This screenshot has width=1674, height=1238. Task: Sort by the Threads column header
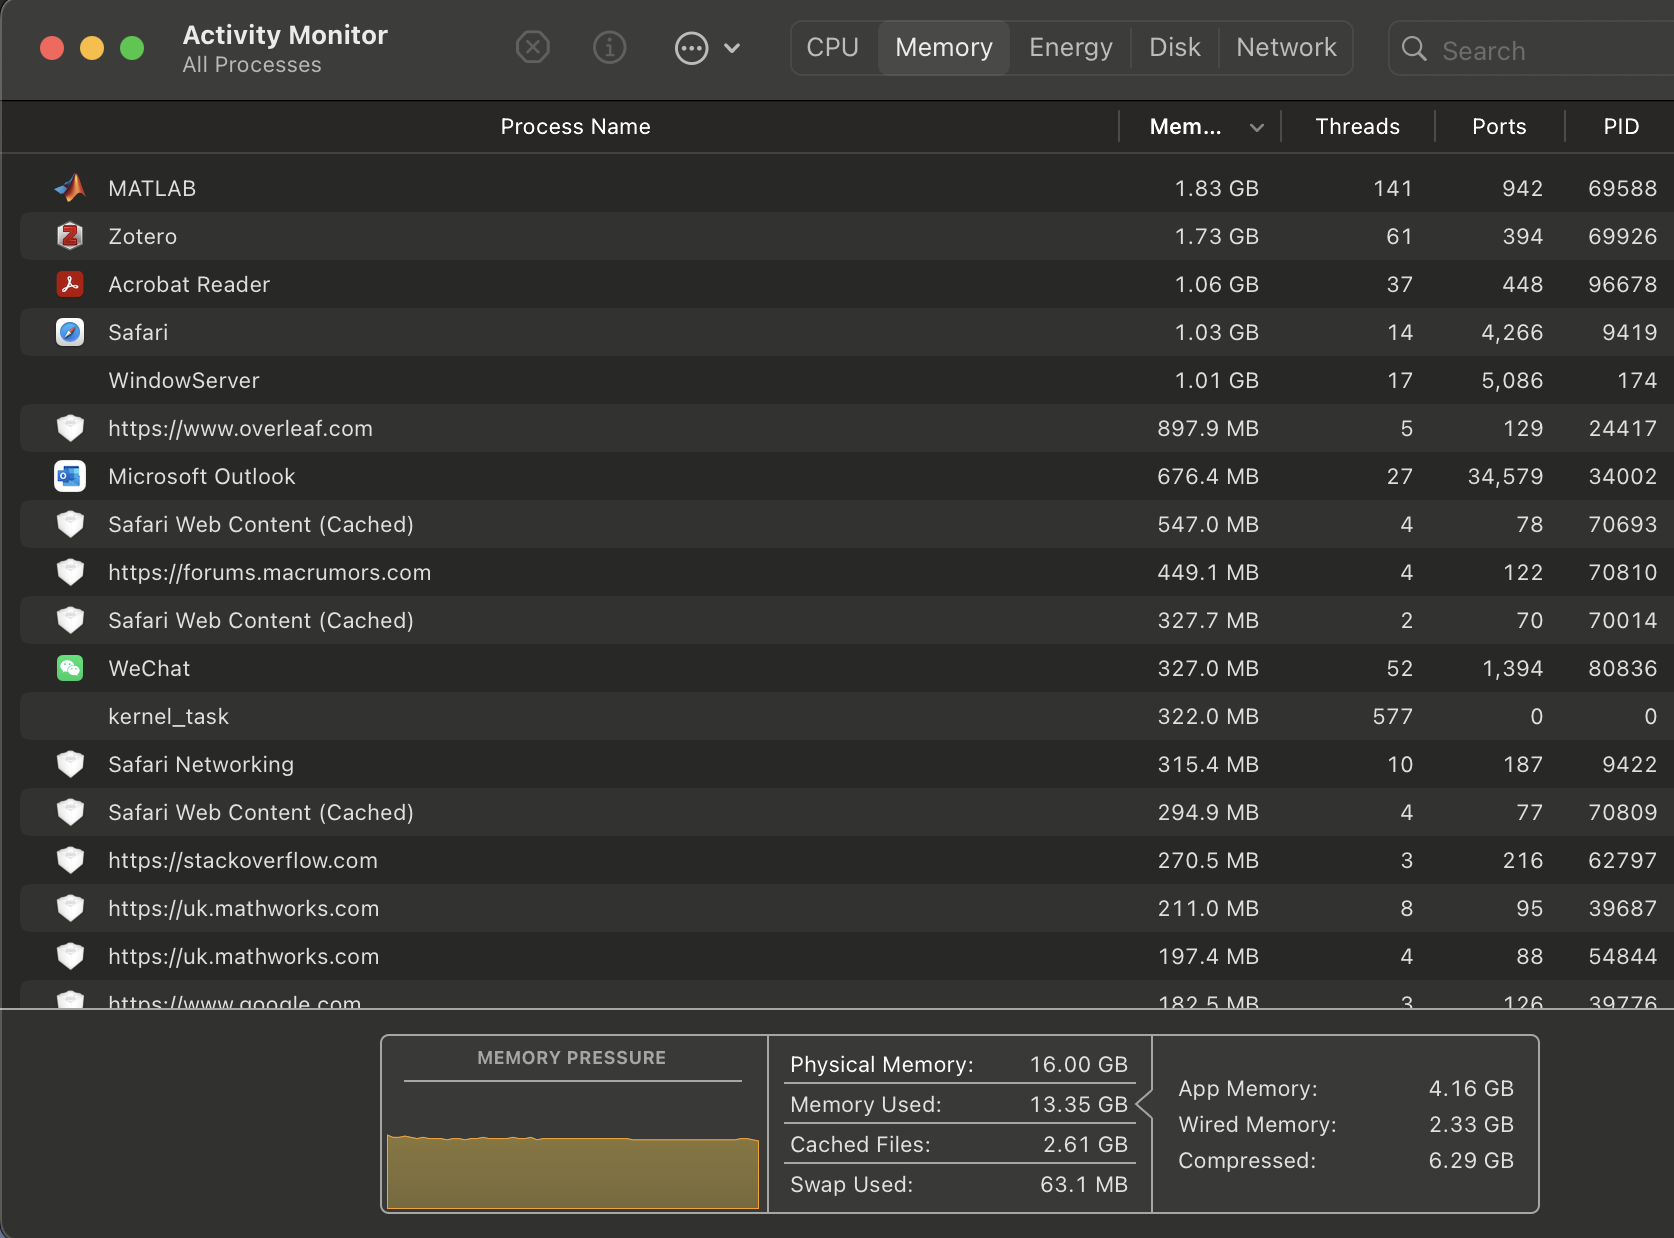(x=1357, y=127)
